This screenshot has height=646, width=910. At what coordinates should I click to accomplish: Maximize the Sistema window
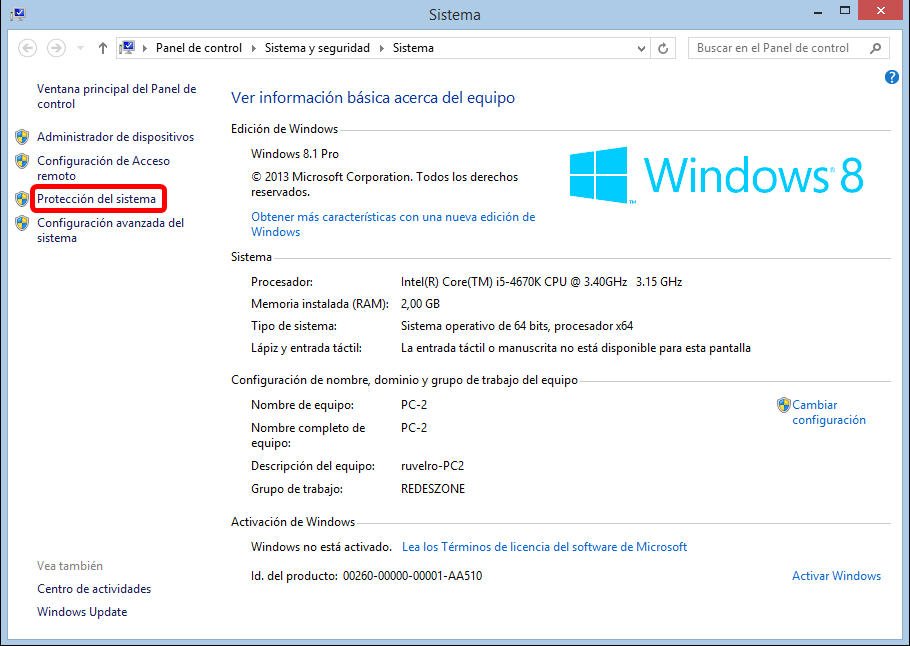[845, 11]
